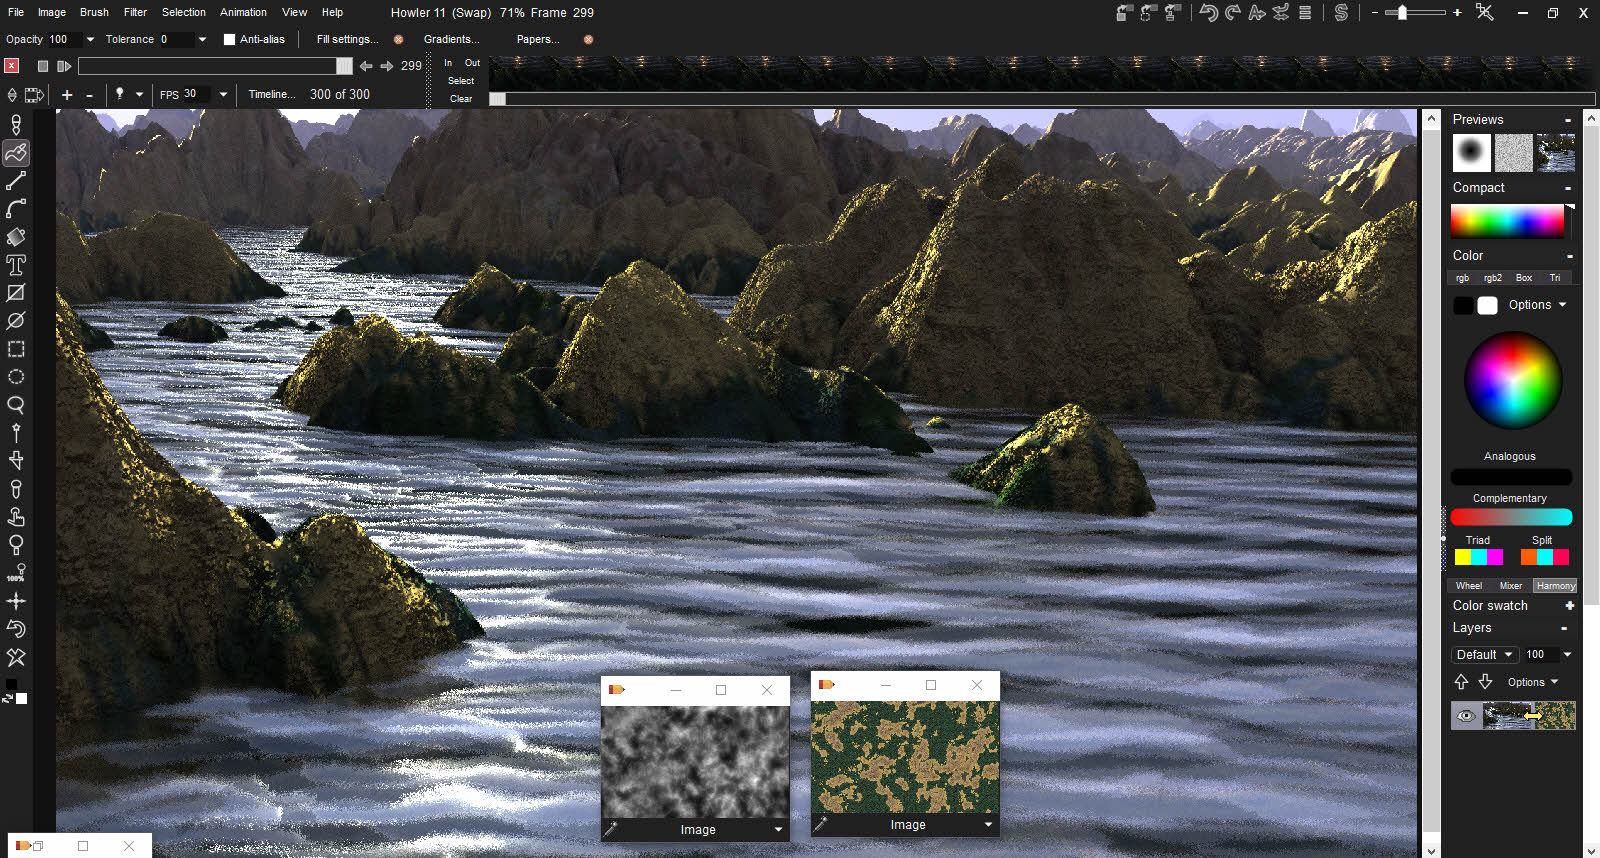Click the pointing hand tool
Viewport: 1600px width, 858px height.
[x=16, y=517]
